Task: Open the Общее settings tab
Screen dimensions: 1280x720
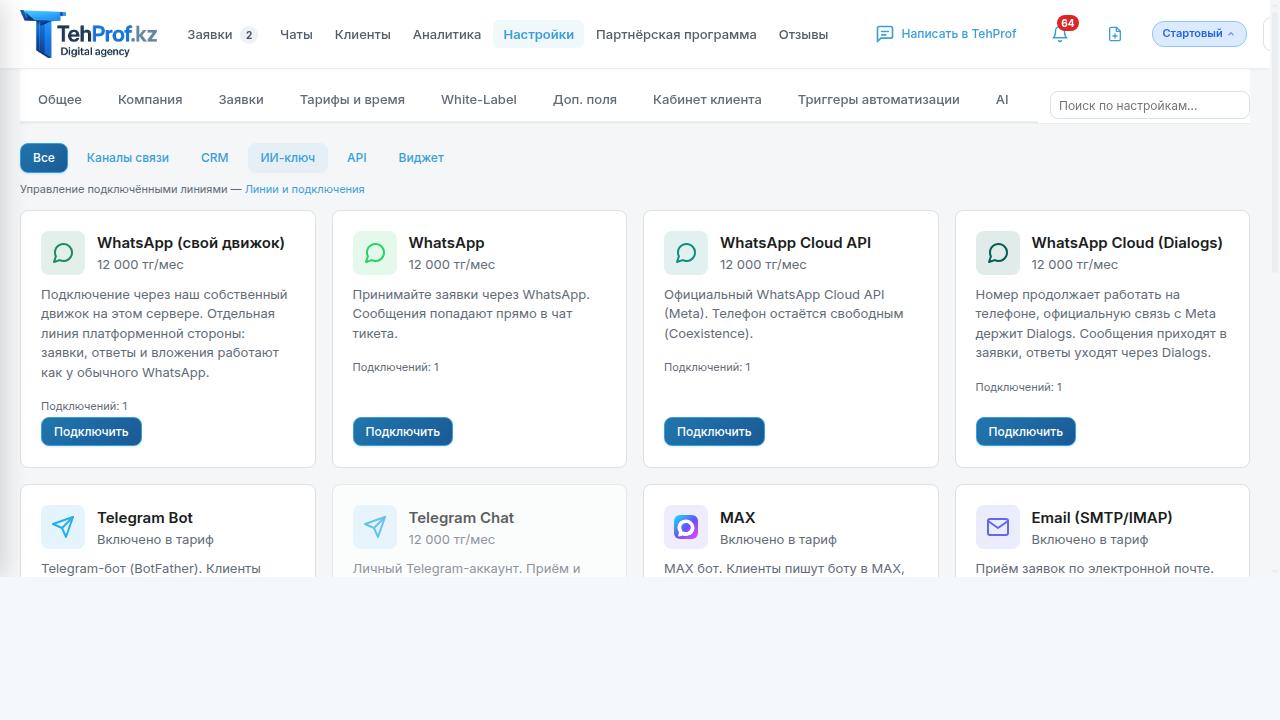Action: click(x=60, y=99)
